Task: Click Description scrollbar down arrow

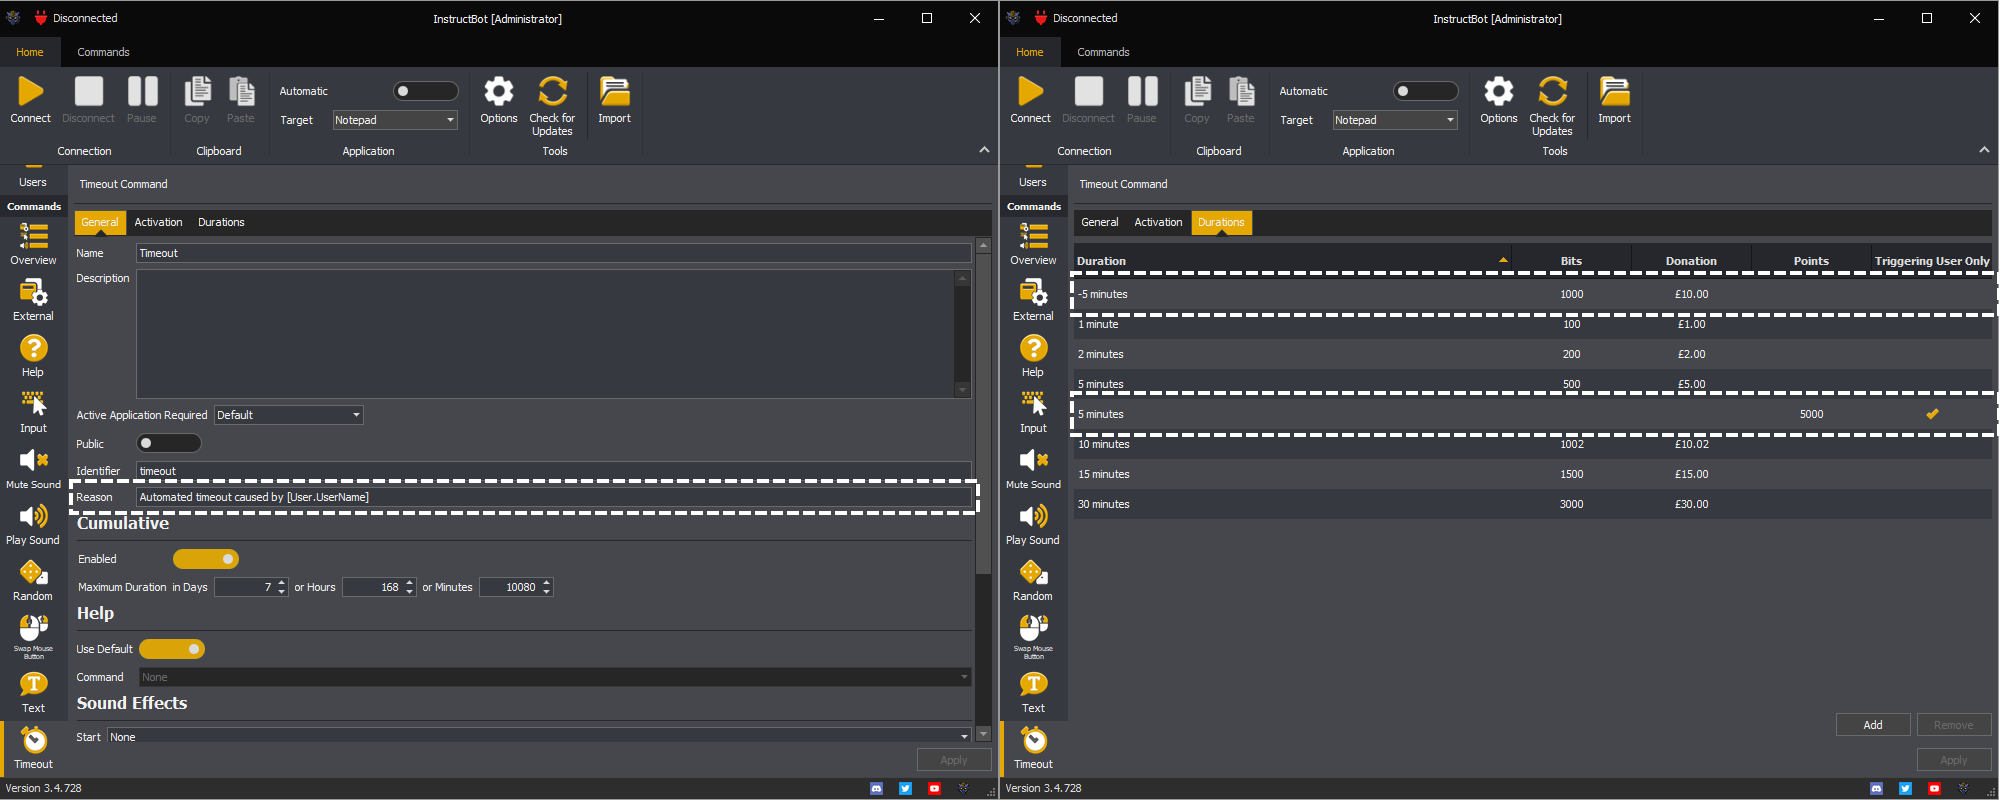Action: 962,390
